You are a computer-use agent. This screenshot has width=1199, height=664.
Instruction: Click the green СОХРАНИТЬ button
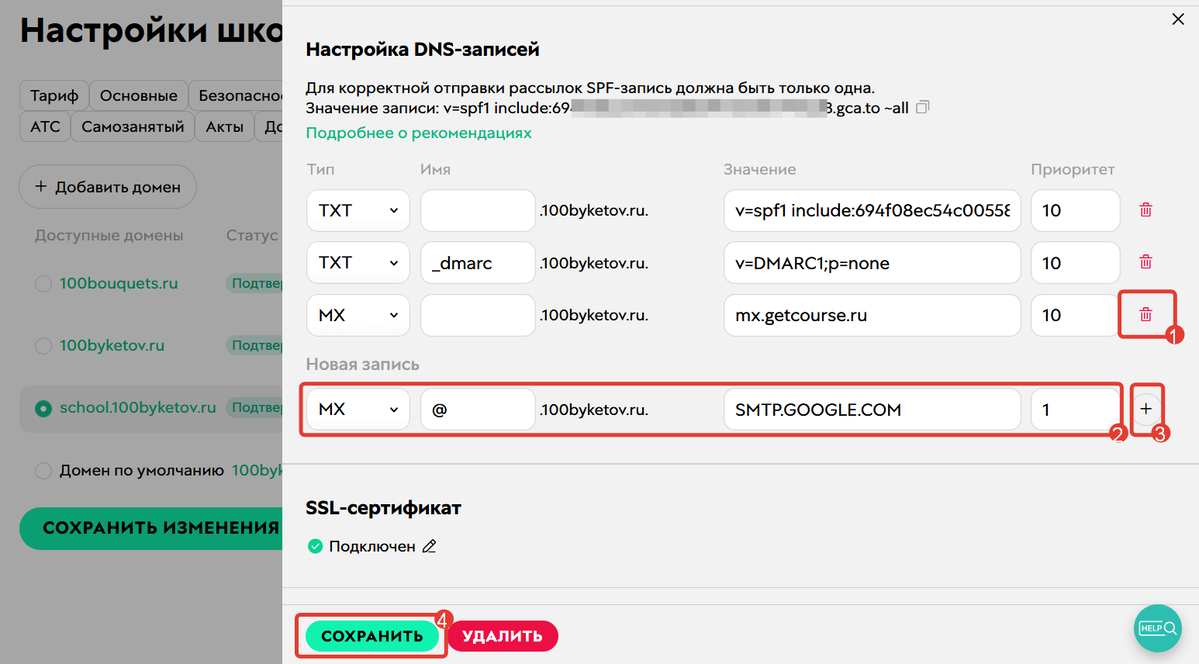point(372,636)
